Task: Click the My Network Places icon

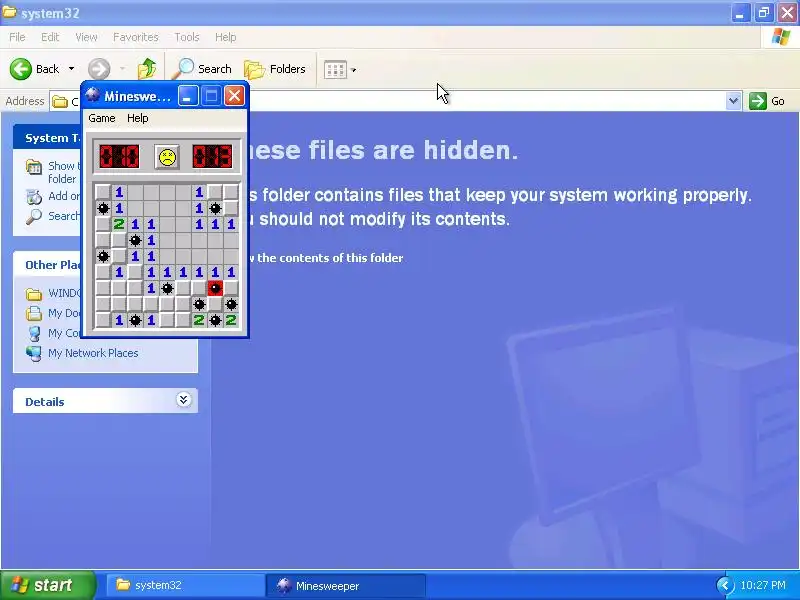Action: click(x=34, y=353)
